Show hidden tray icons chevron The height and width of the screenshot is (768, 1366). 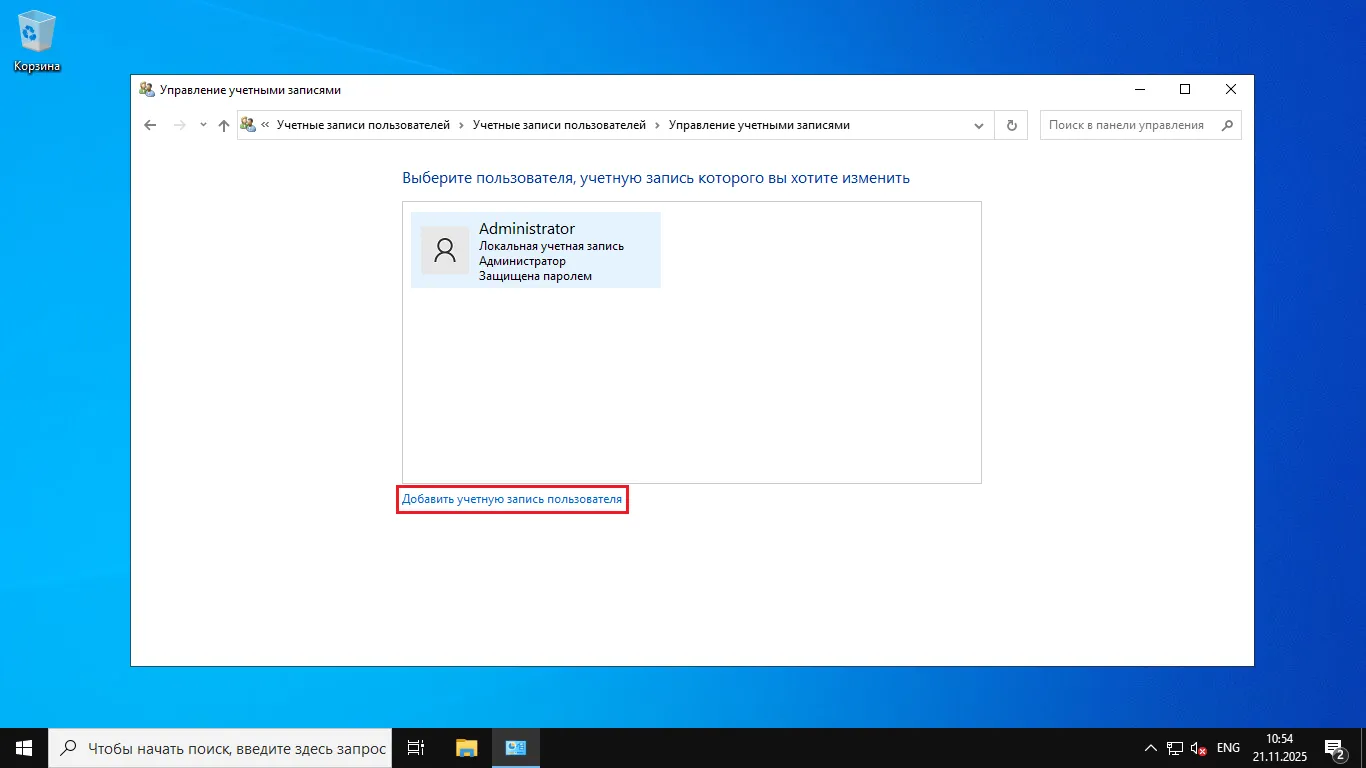tap(1150, 748)
